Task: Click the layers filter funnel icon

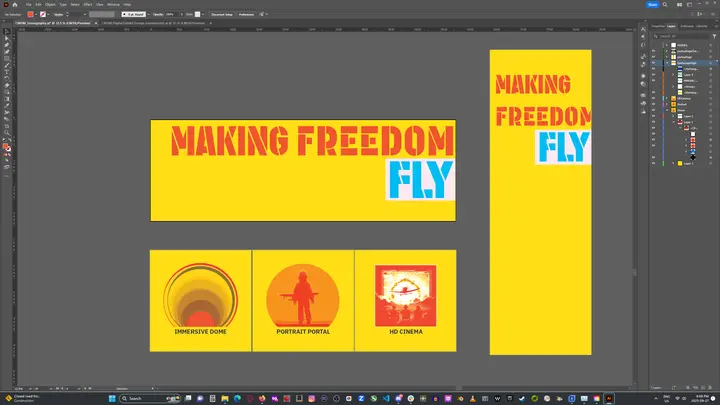Action: (714, 36)
